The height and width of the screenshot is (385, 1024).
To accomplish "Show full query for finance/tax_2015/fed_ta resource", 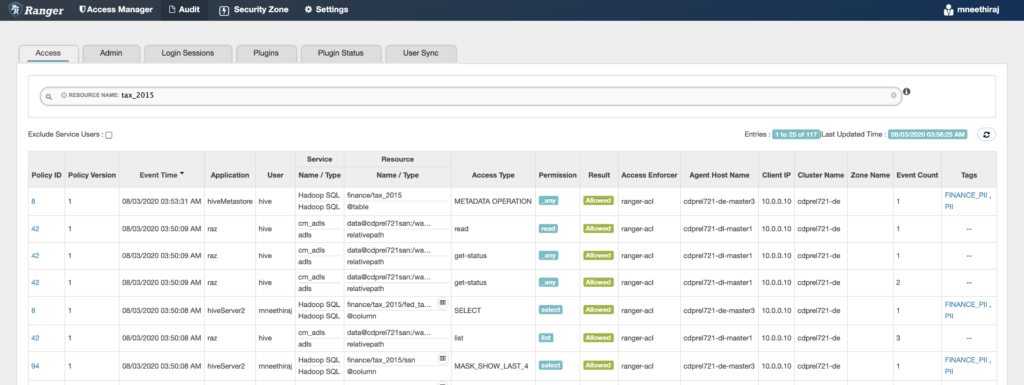I will [442, 303].
